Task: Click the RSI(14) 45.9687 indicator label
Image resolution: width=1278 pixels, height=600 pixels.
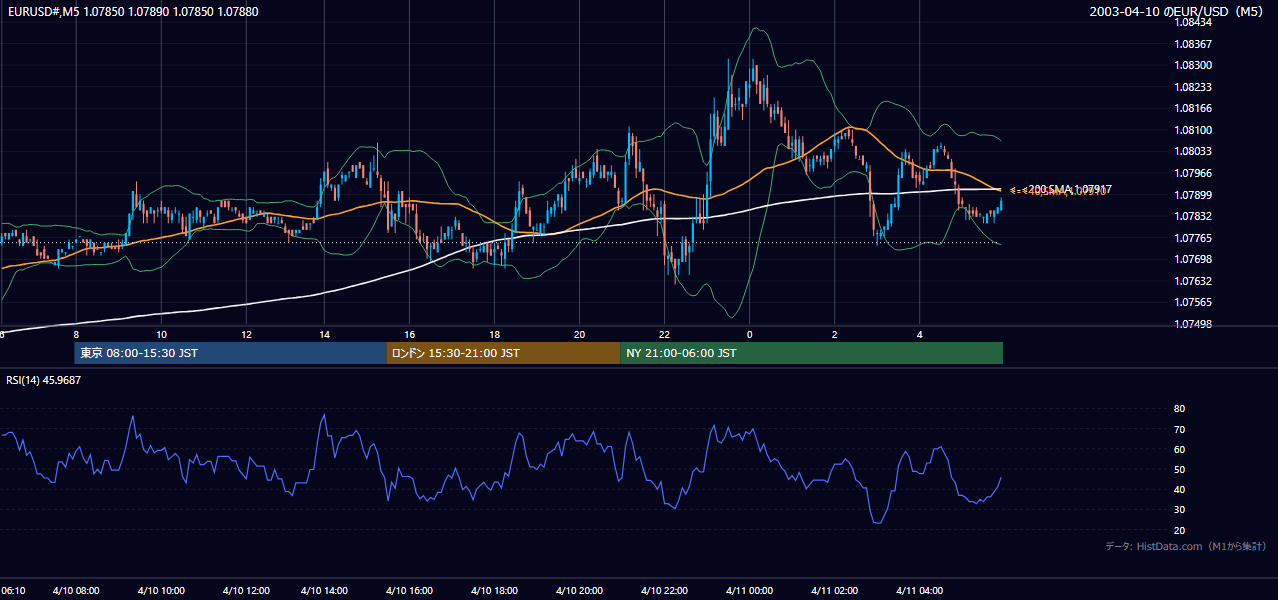Action: 44,380
